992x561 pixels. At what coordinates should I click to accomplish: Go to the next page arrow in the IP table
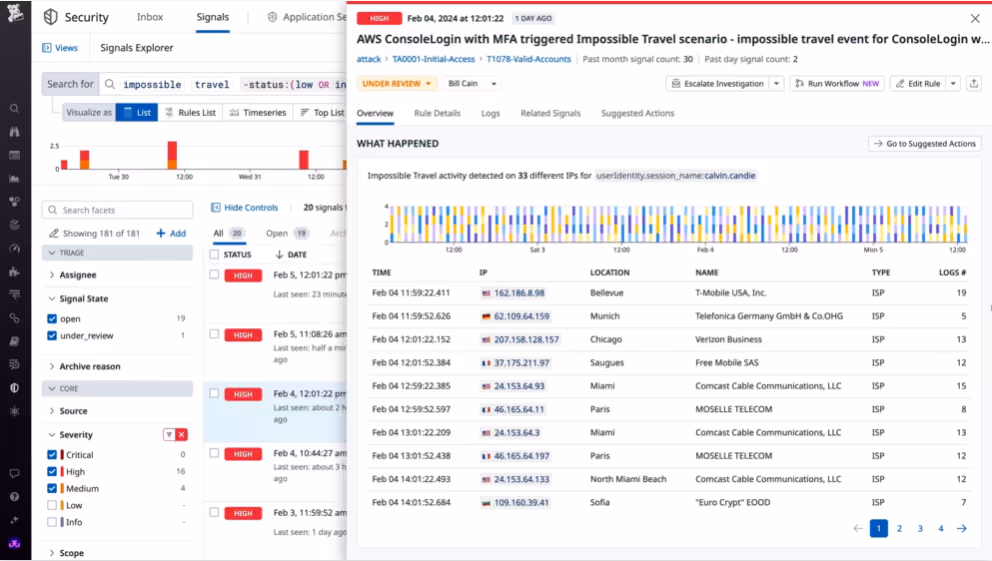(962, 529)
